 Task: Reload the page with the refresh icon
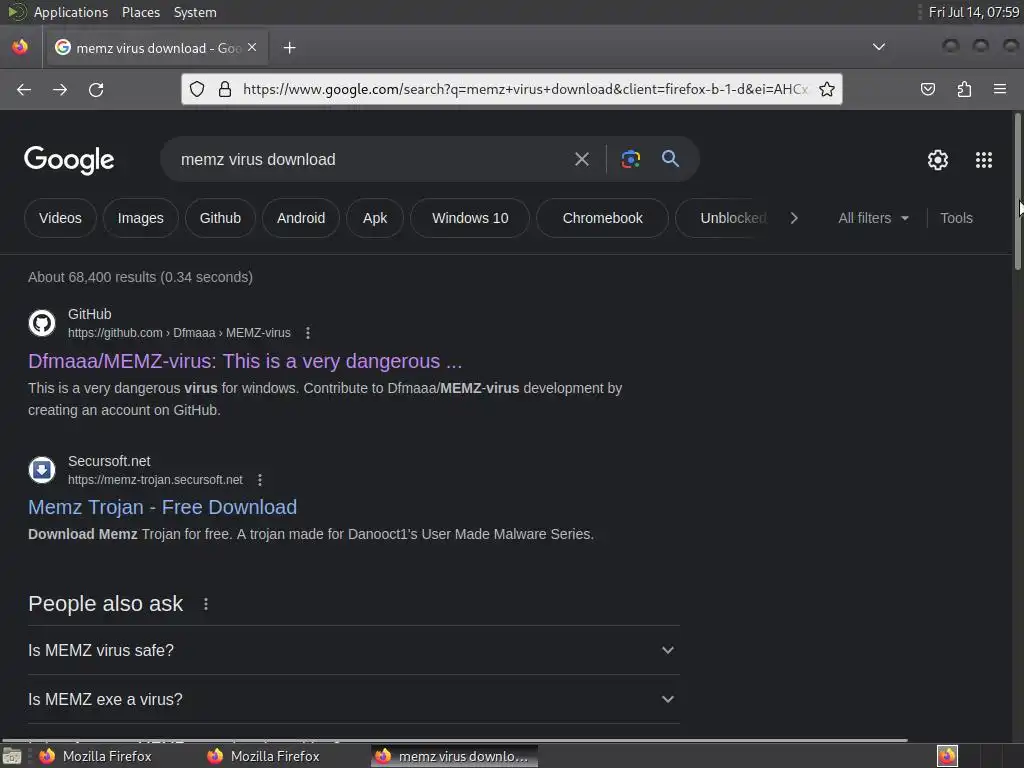(x=96, y=89)
